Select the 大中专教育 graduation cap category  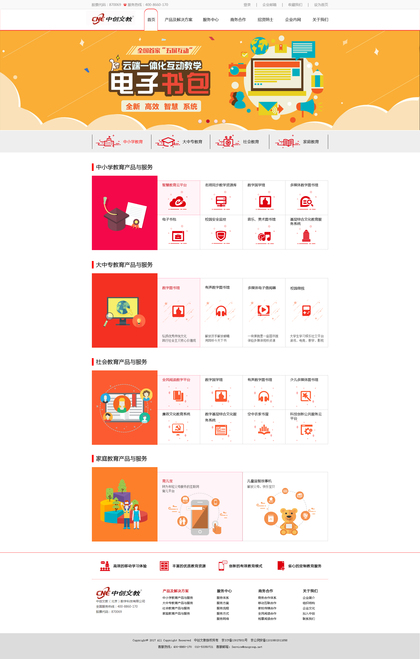pos(180,142)
